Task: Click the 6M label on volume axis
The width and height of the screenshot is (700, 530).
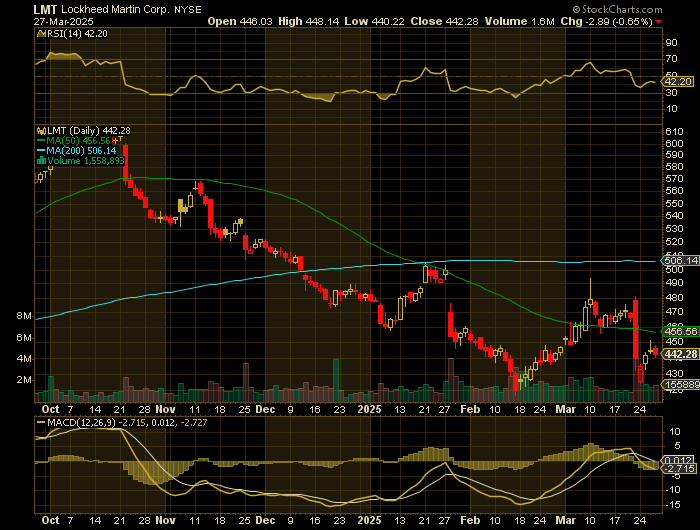Action: pyautogui.click(x=24, y=338)
